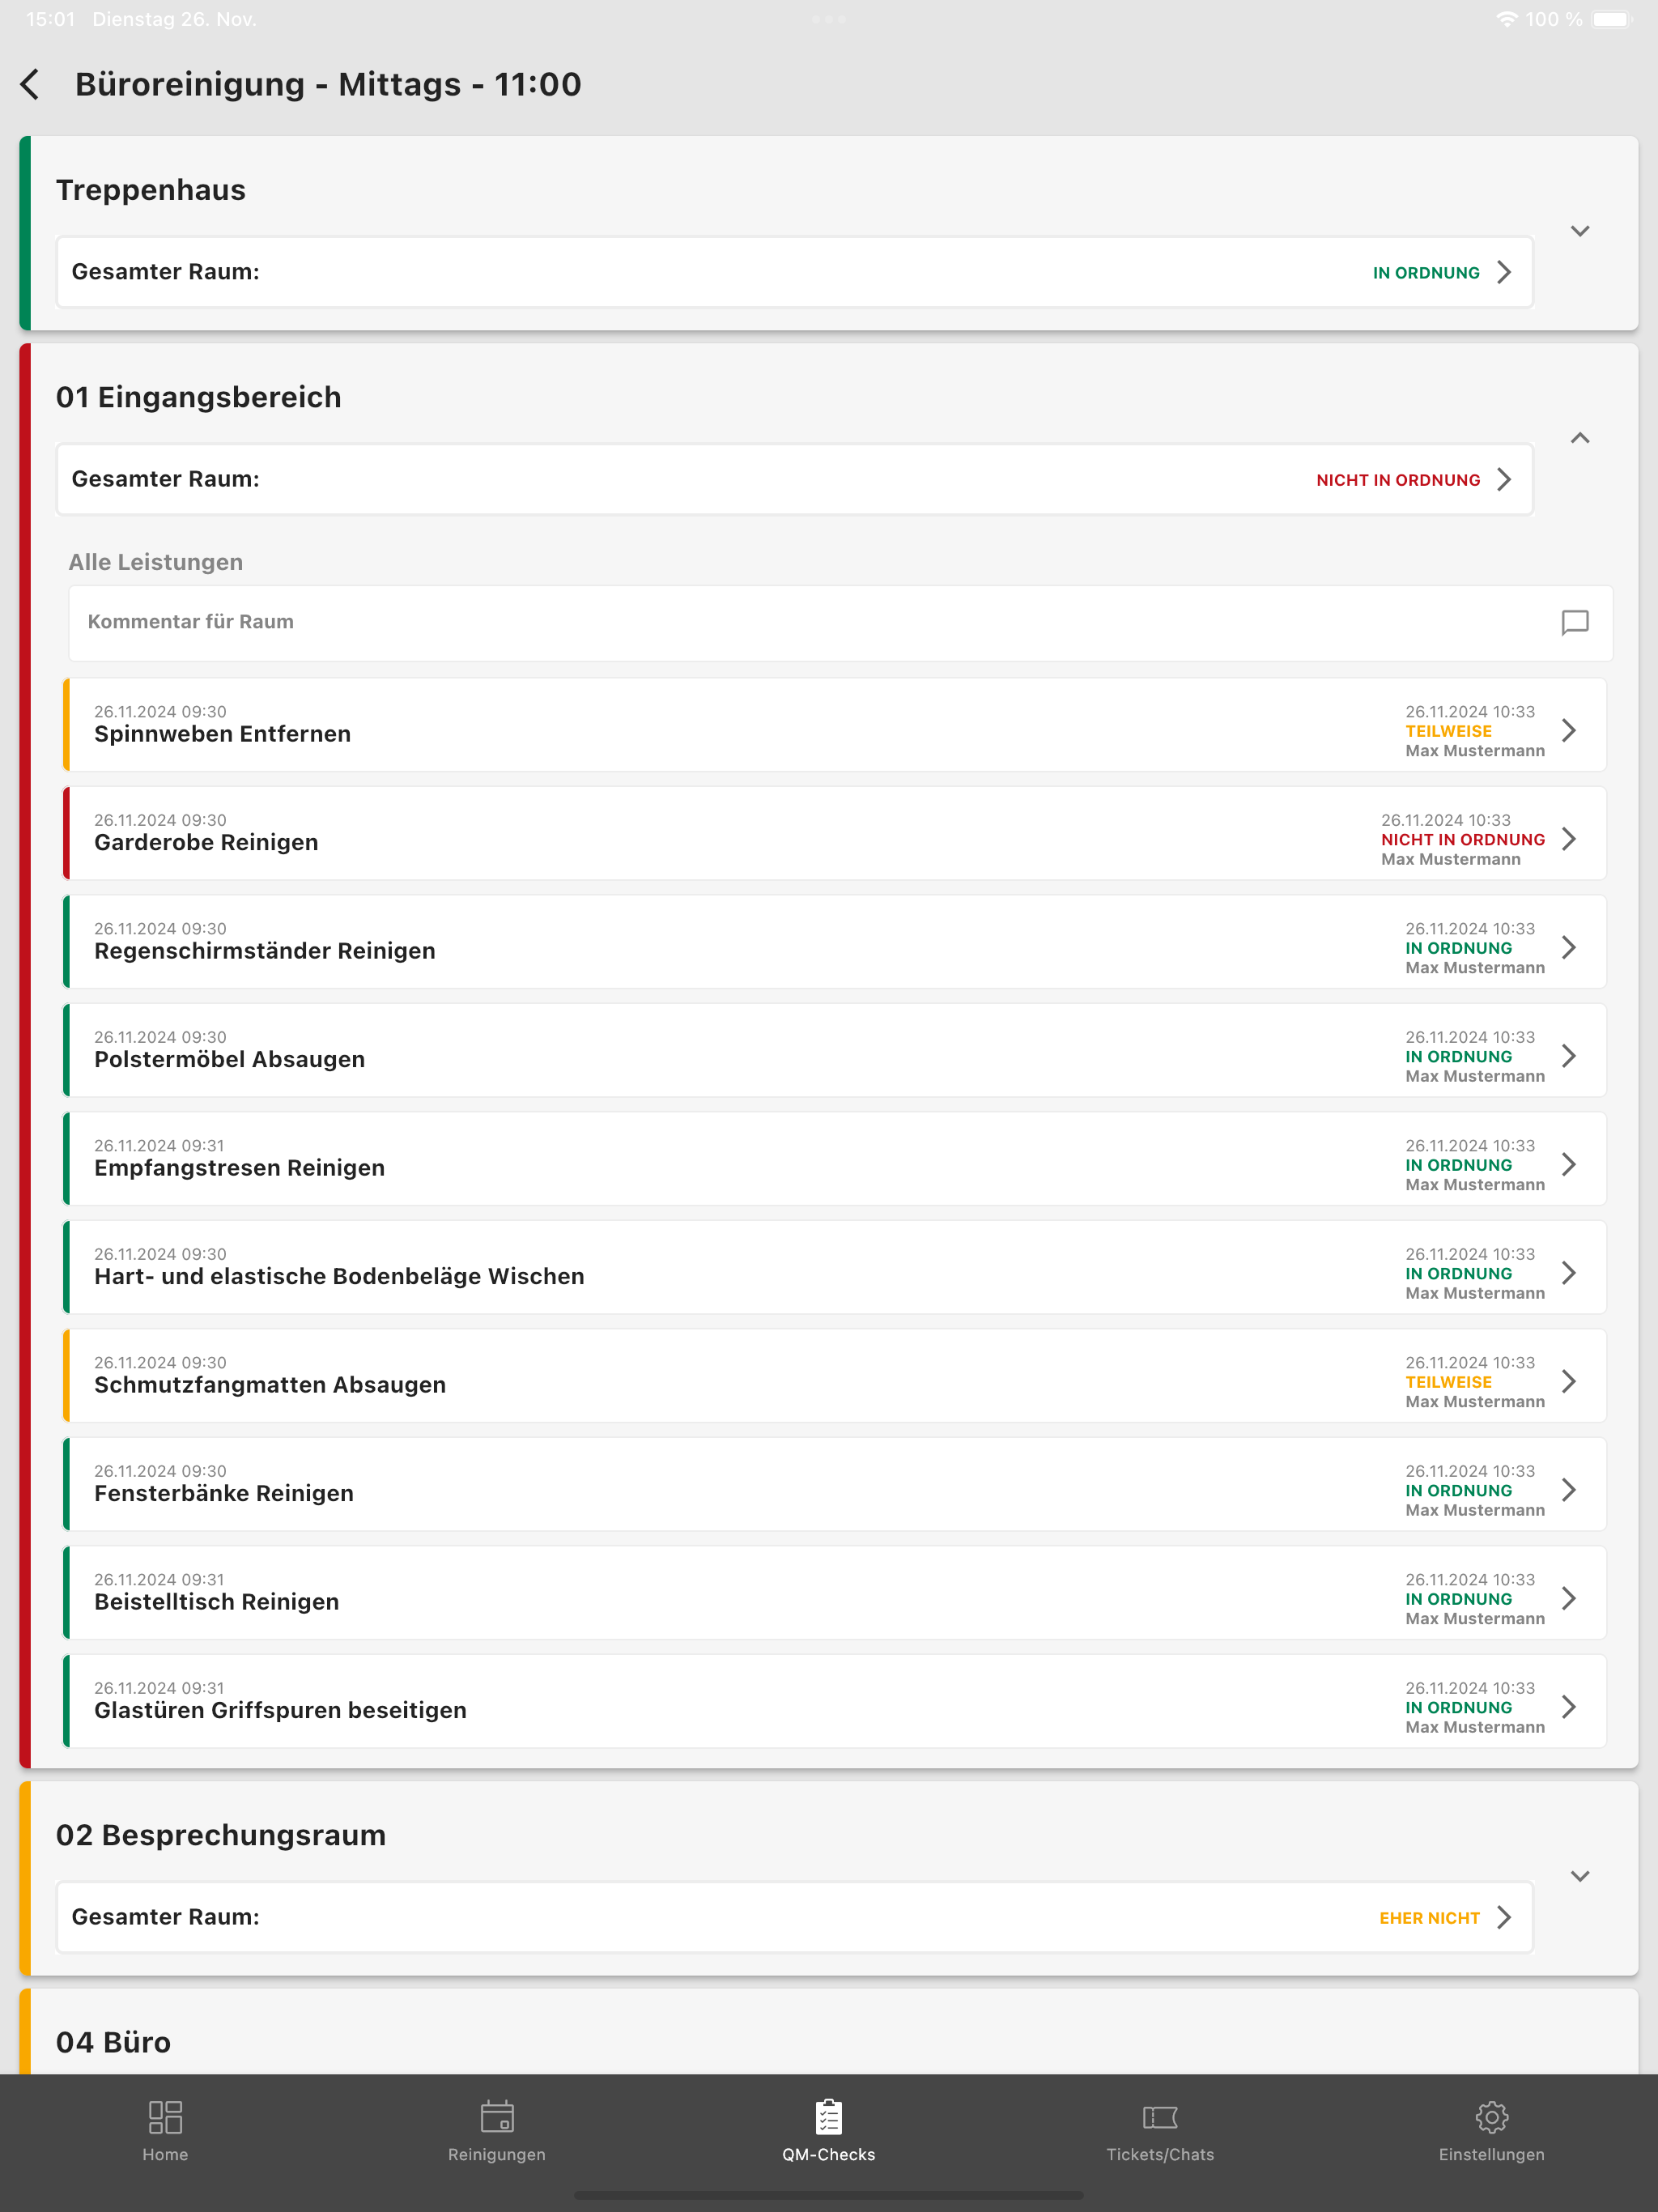This screenshot has height=2212, width=1658.
Task: Go back using the header arrow
Action: pos(31,84)
